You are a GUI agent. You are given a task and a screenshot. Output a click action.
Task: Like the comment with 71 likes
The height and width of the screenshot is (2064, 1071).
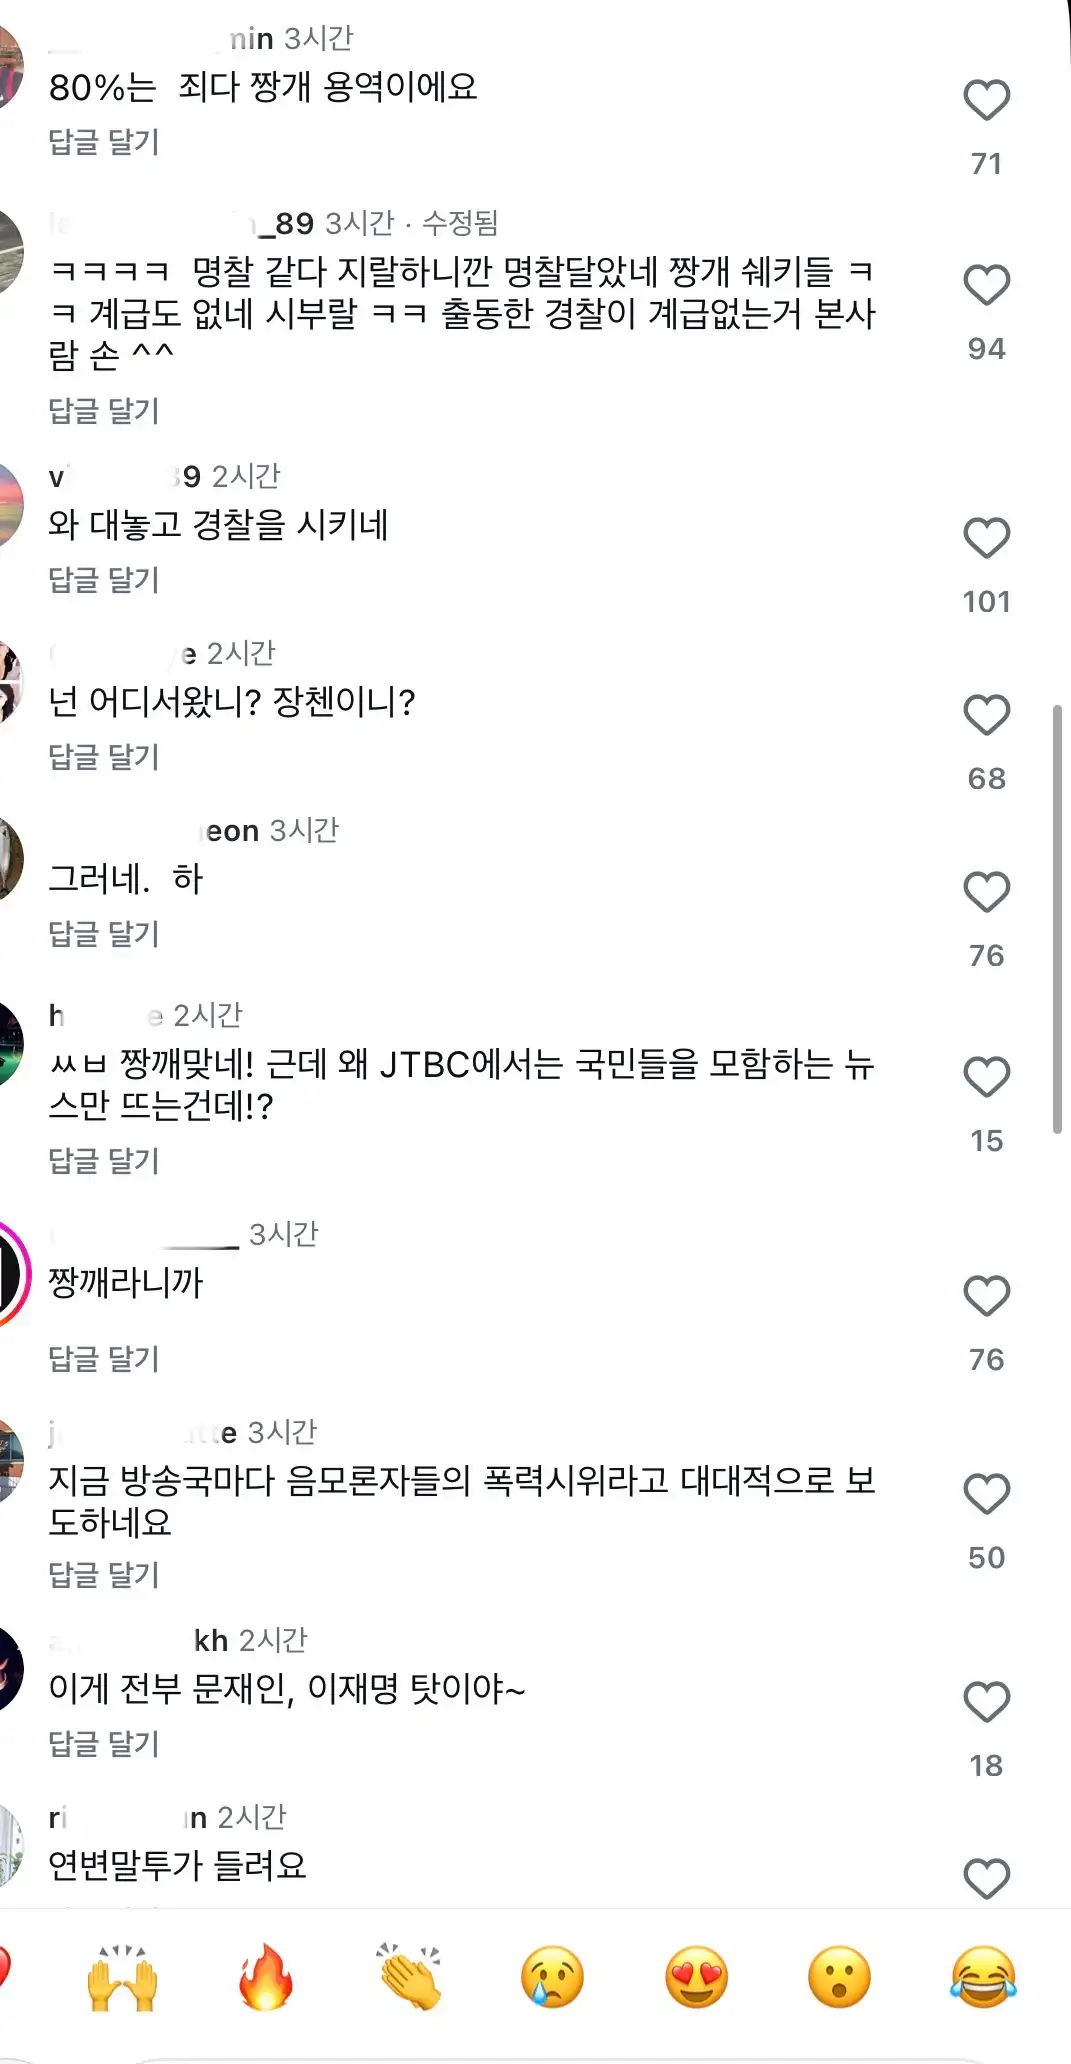(x=986, y=100)
